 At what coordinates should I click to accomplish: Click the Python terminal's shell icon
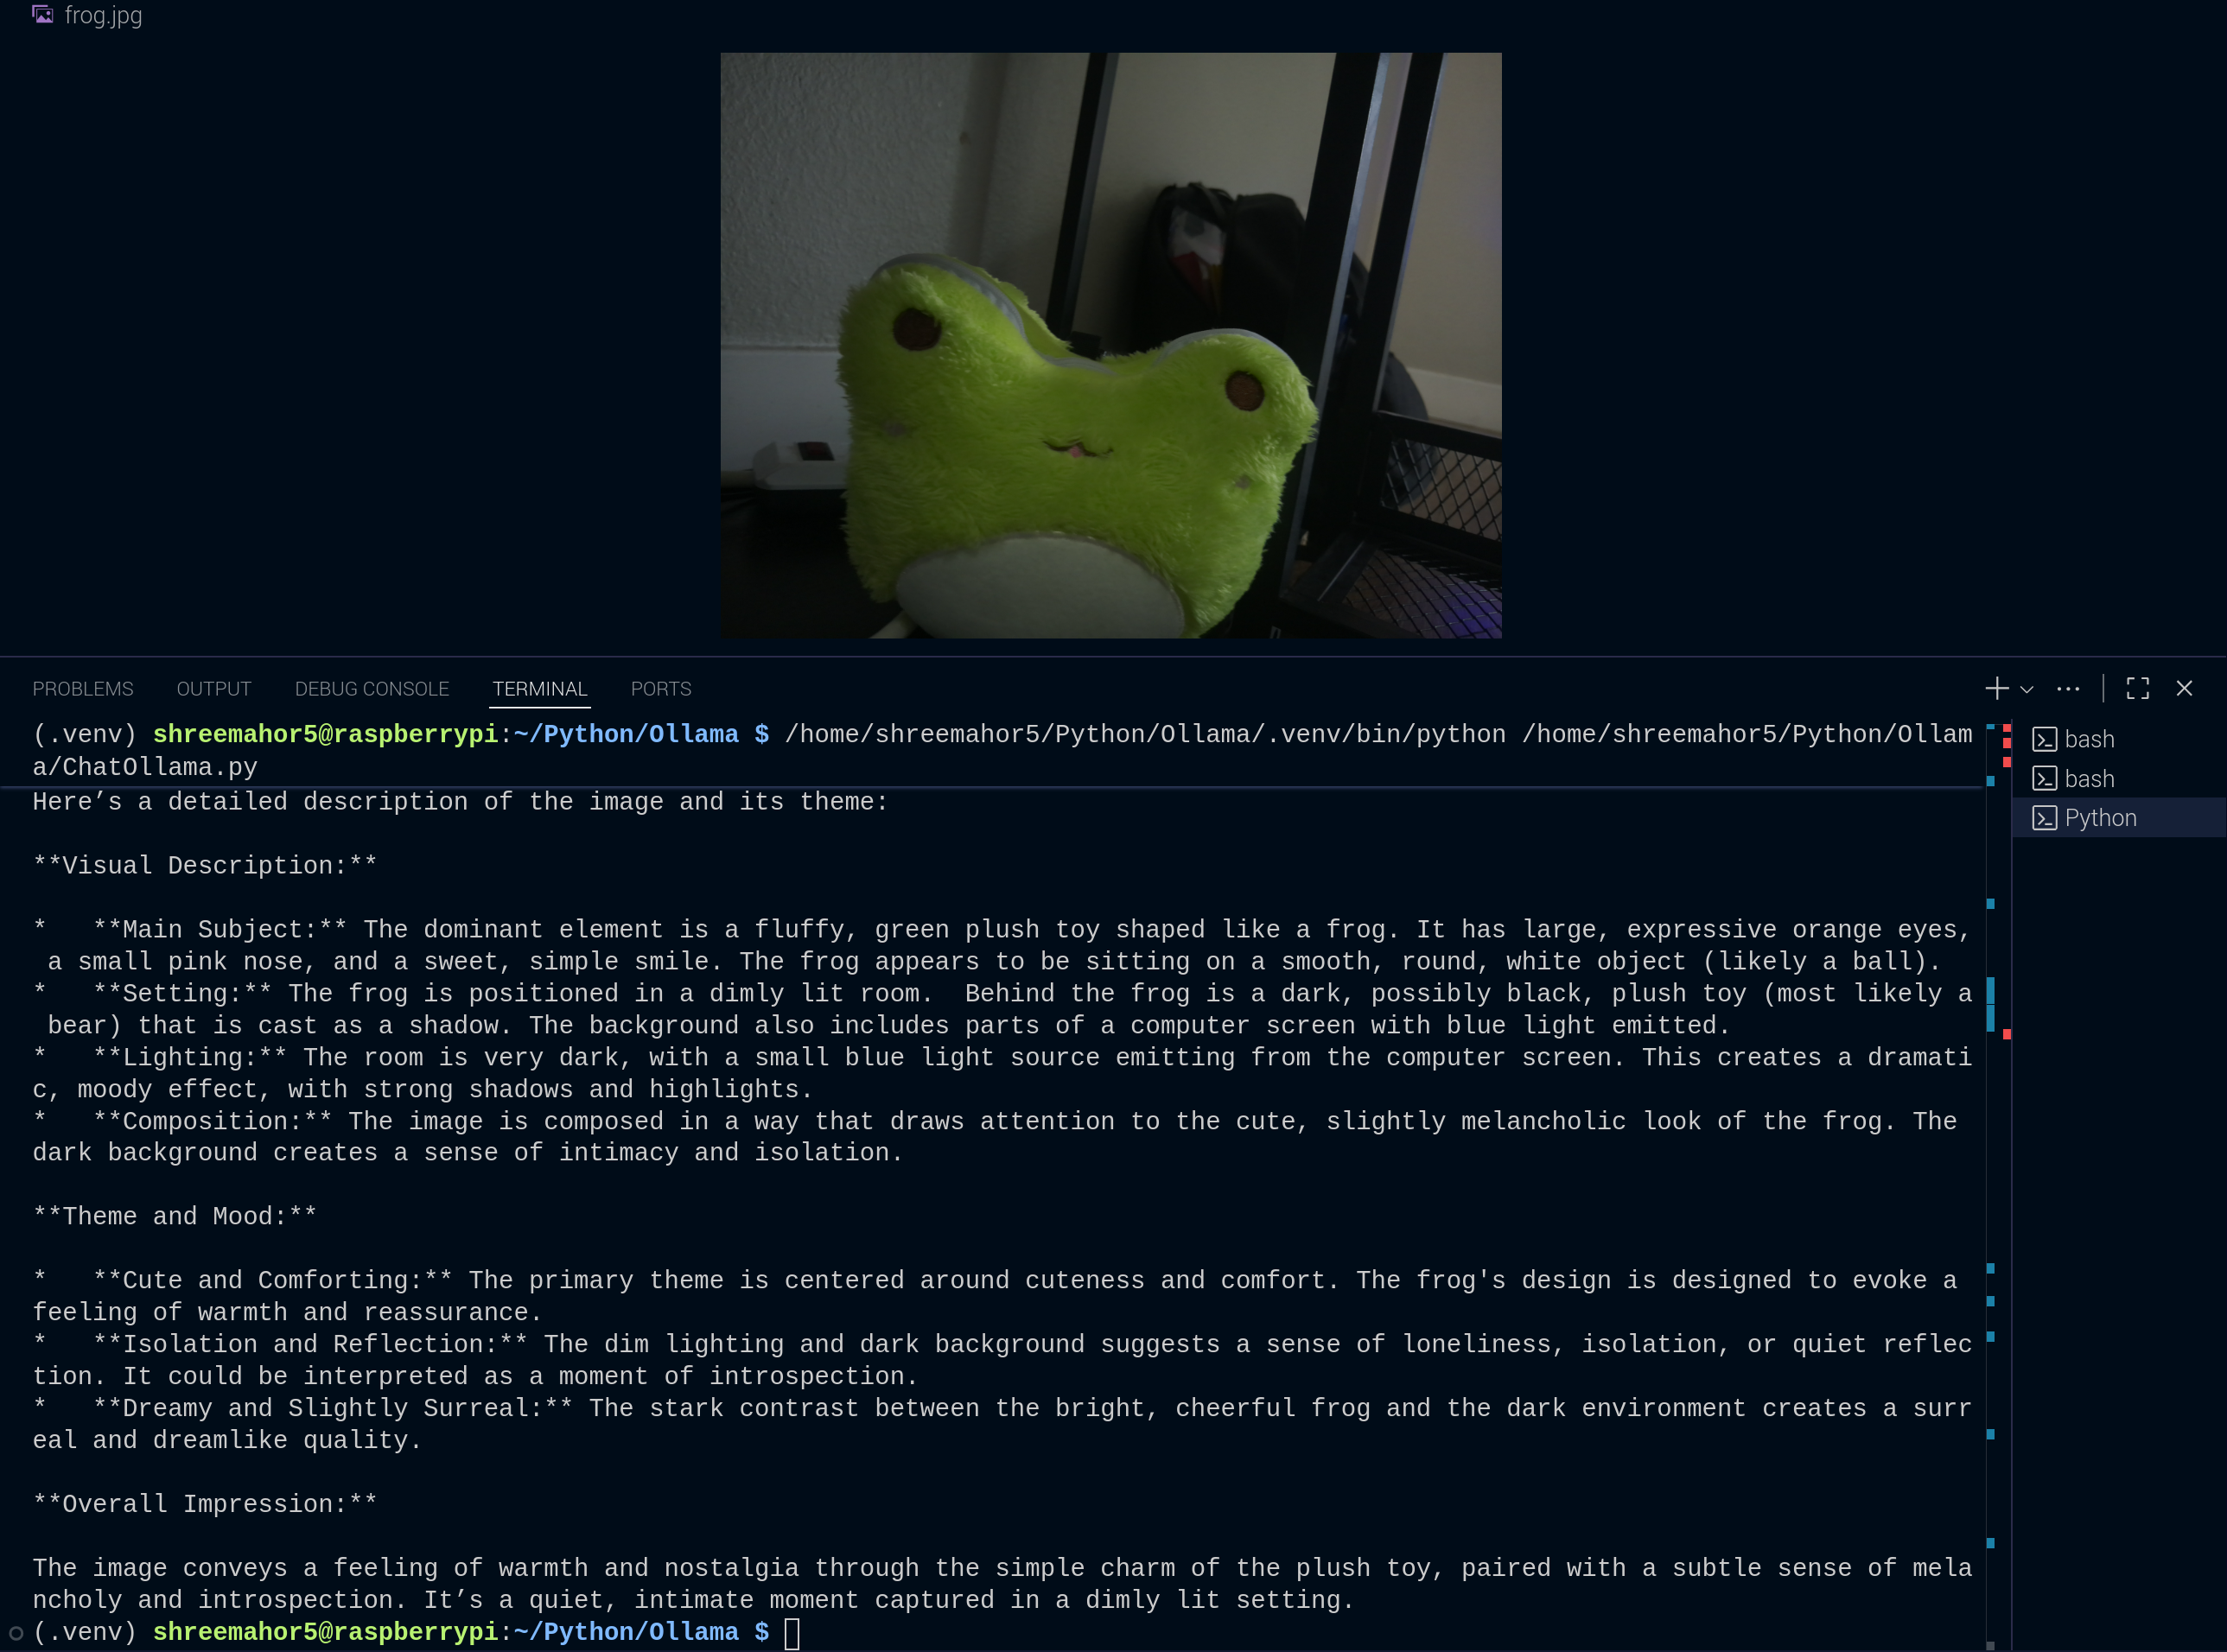pyautogui.click(x=2044, y=818)
